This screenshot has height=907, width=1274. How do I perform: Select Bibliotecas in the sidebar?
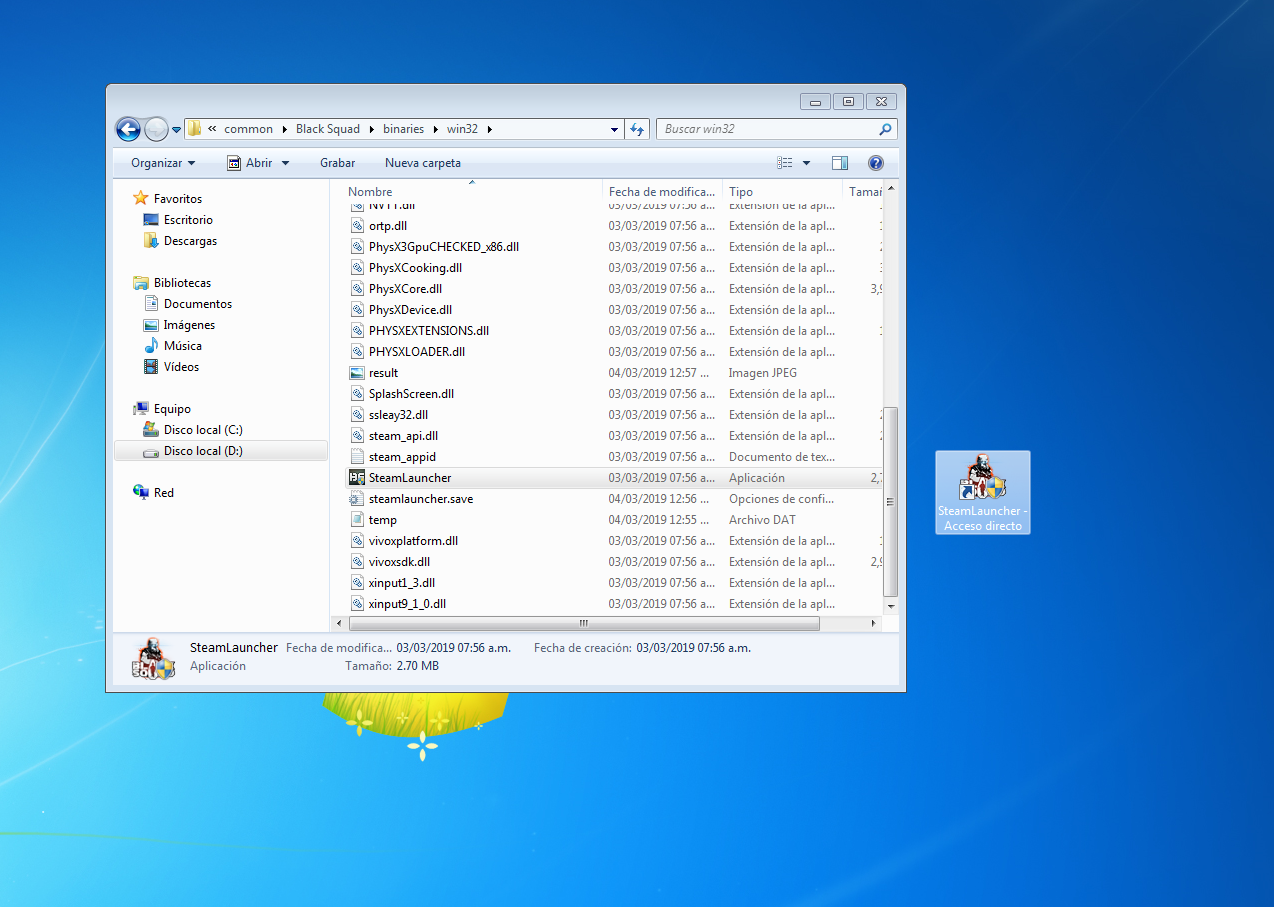182,283
